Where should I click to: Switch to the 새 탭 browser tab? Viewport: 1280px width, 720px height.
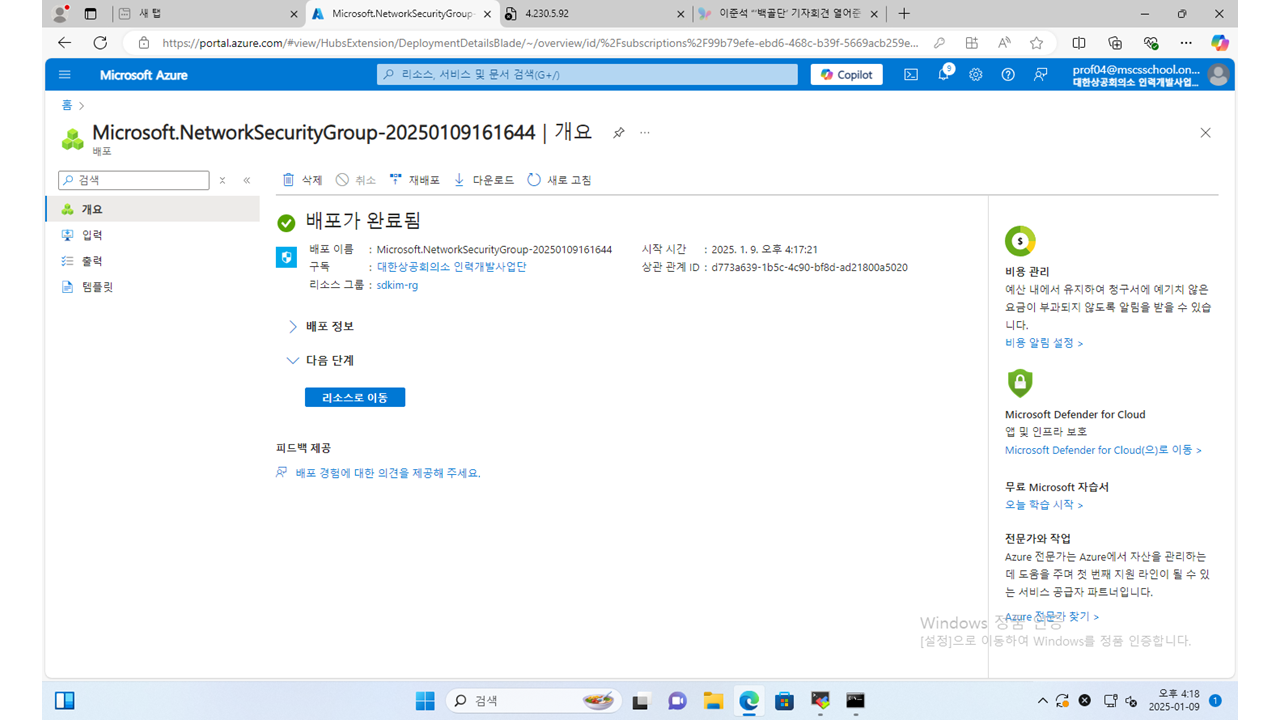tap(207, 14)
